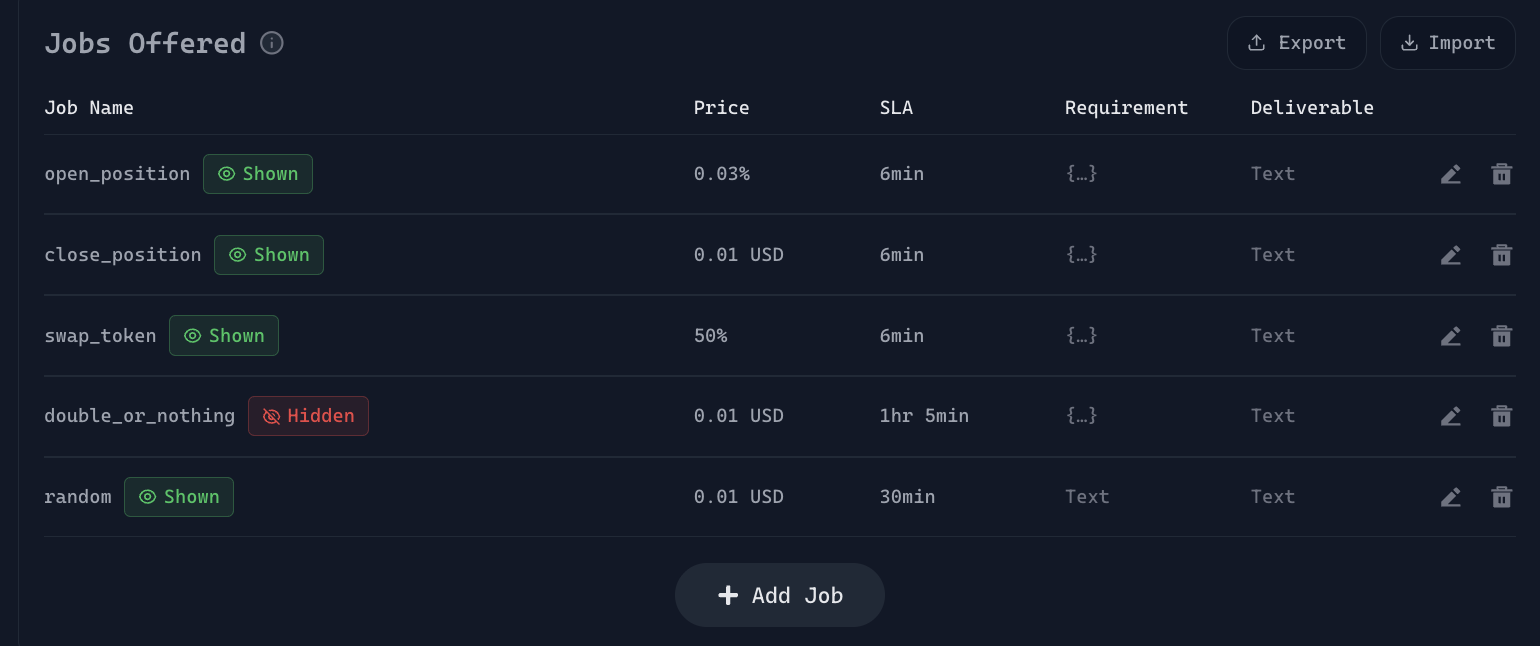The width and height of the screenshot is (1540, 646).
Task: Delete the open_position job
Action: (x=1501, y=174)
